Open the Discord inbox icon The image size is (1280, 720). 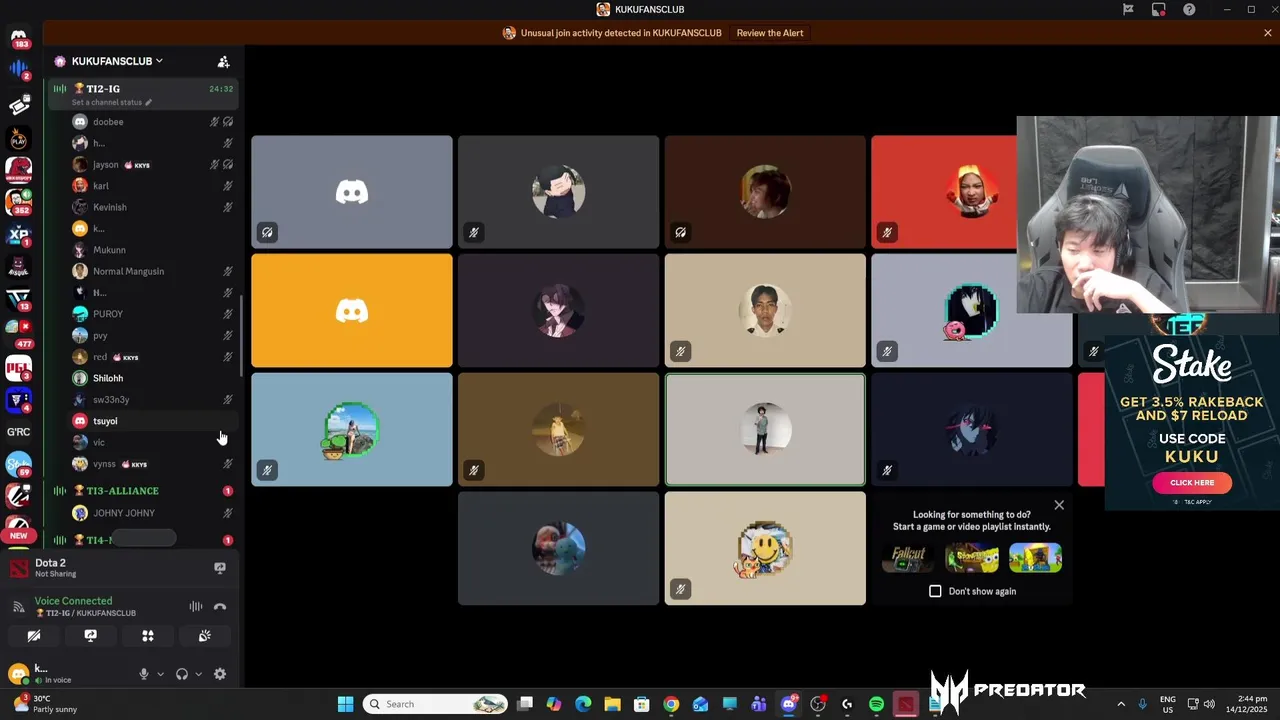coord(1158,10)
